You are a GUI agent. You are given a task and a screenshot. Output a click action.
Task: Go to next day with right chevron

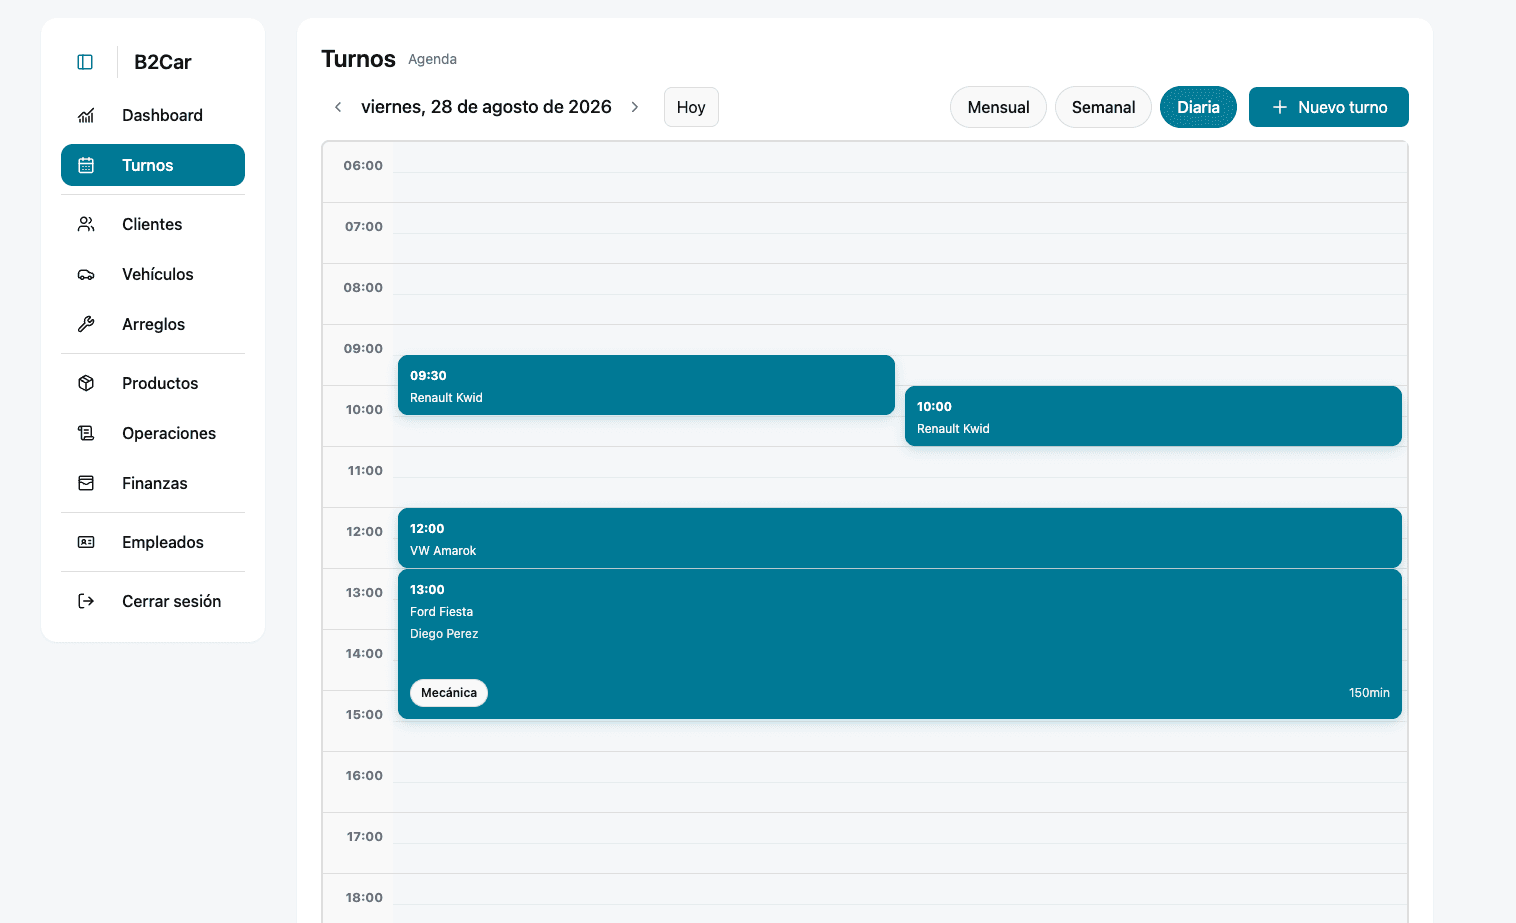[x=635, y=107]
